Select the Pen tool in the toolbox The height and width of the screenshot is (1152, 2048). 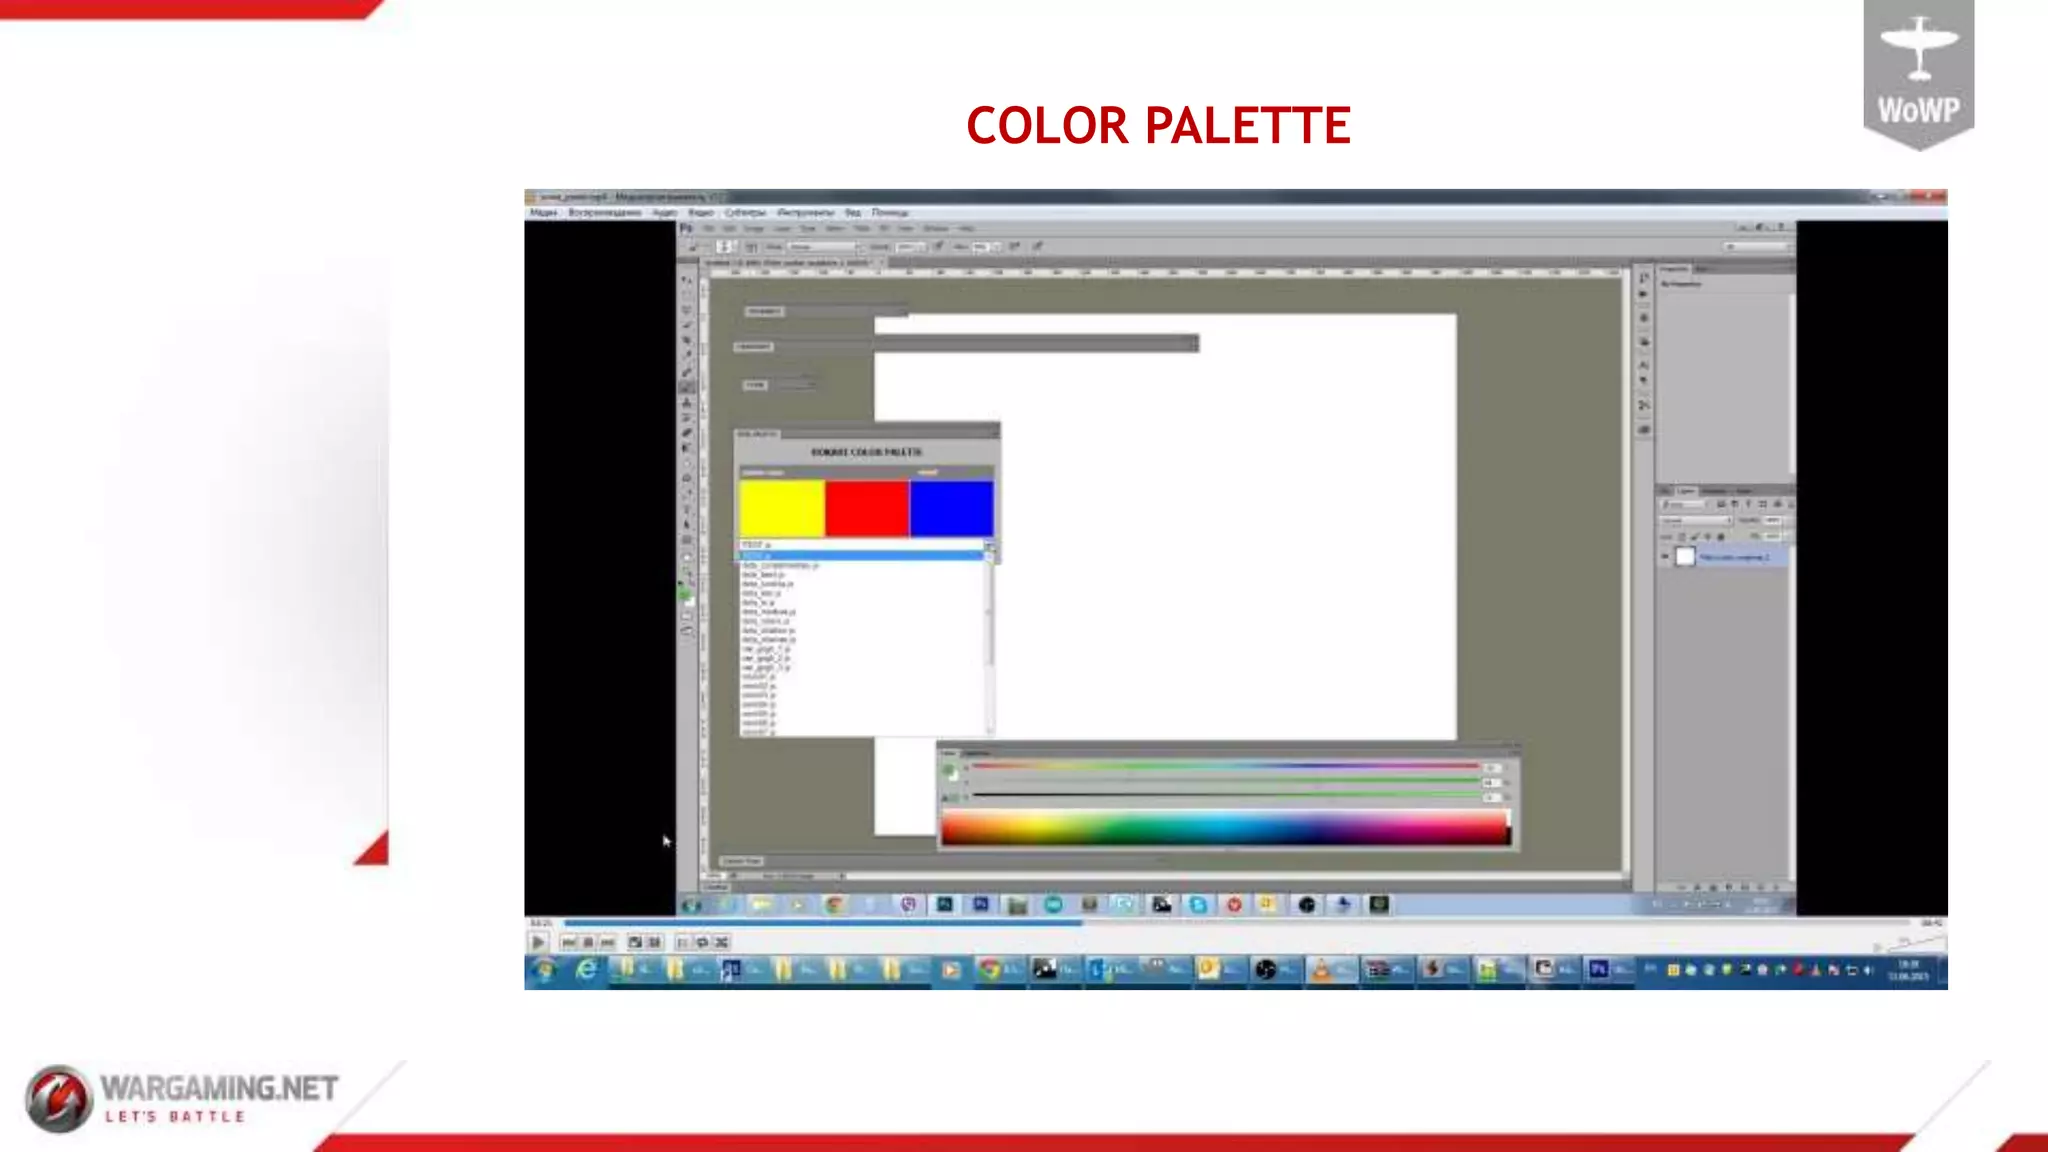point(686,492)
